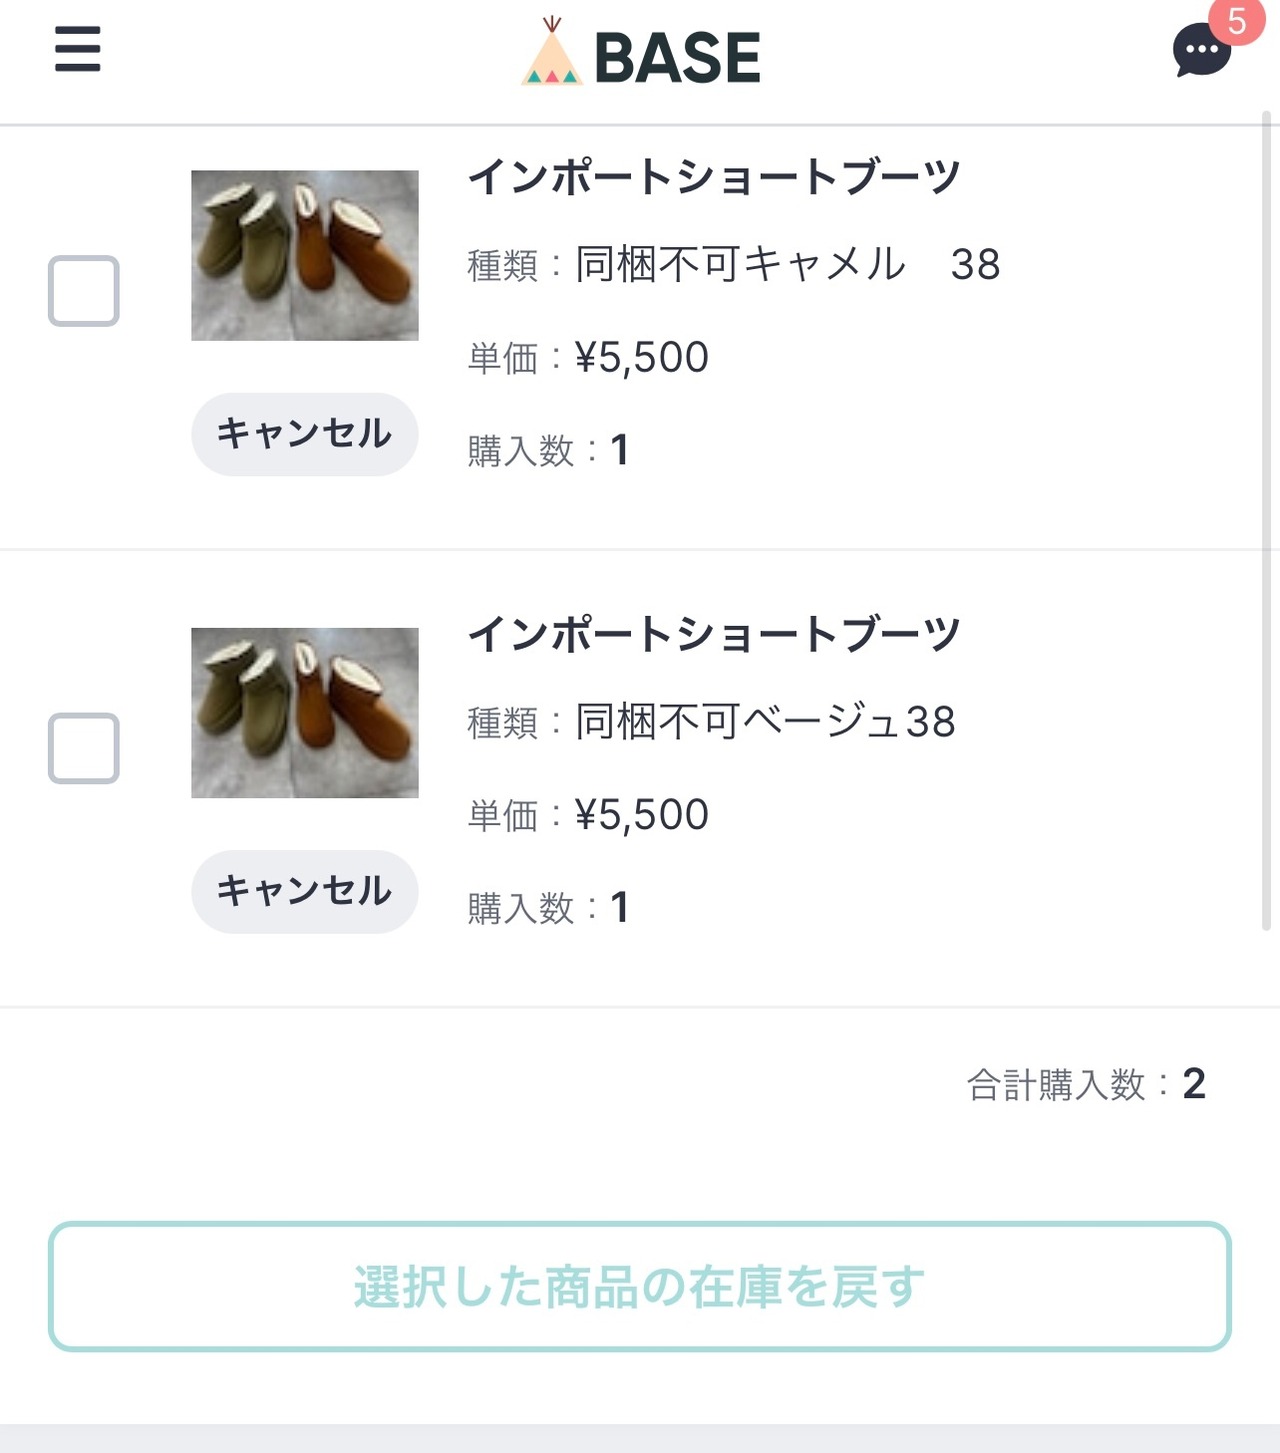Cancel the ベージュ38 boots order
The height and width of the screenshot is (1453, 1280).
click(x=304, y=891)
